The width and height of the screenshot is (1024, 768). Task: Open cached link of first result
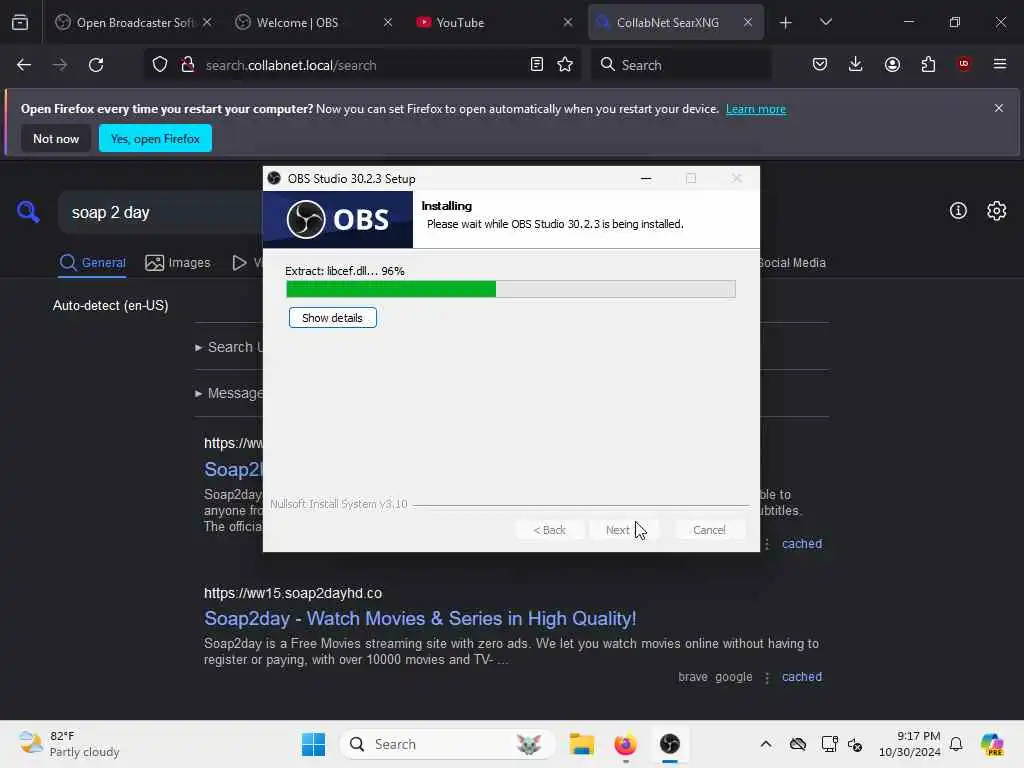802,543
